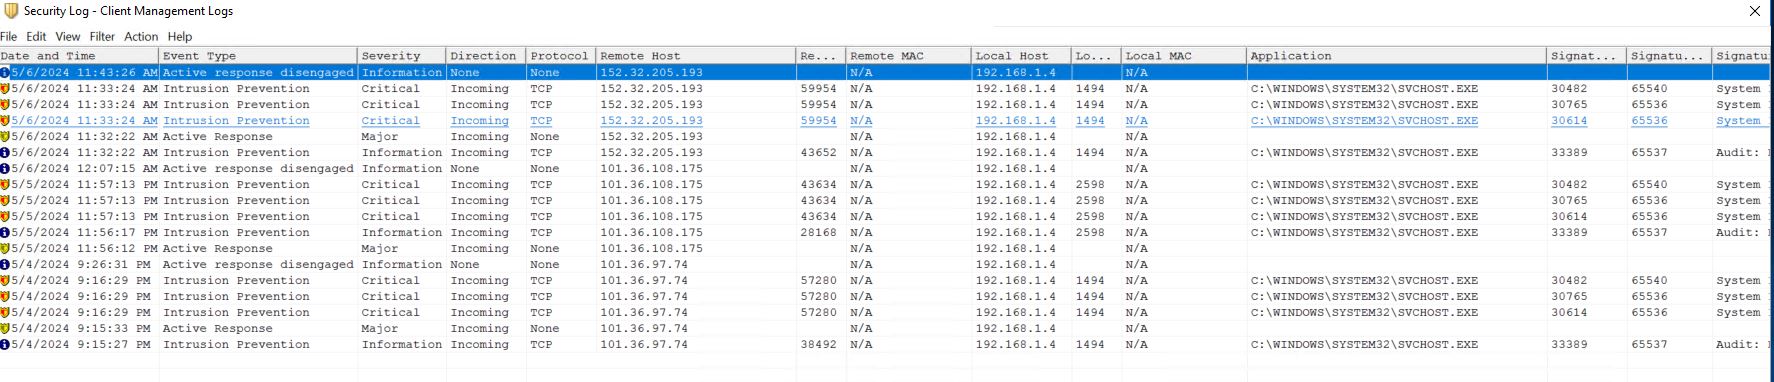Viewport: 1774px width, 382px height.
Task: Click shield icon of 11:57:13 PM row with signature 30614
Action: coord(5,217)
